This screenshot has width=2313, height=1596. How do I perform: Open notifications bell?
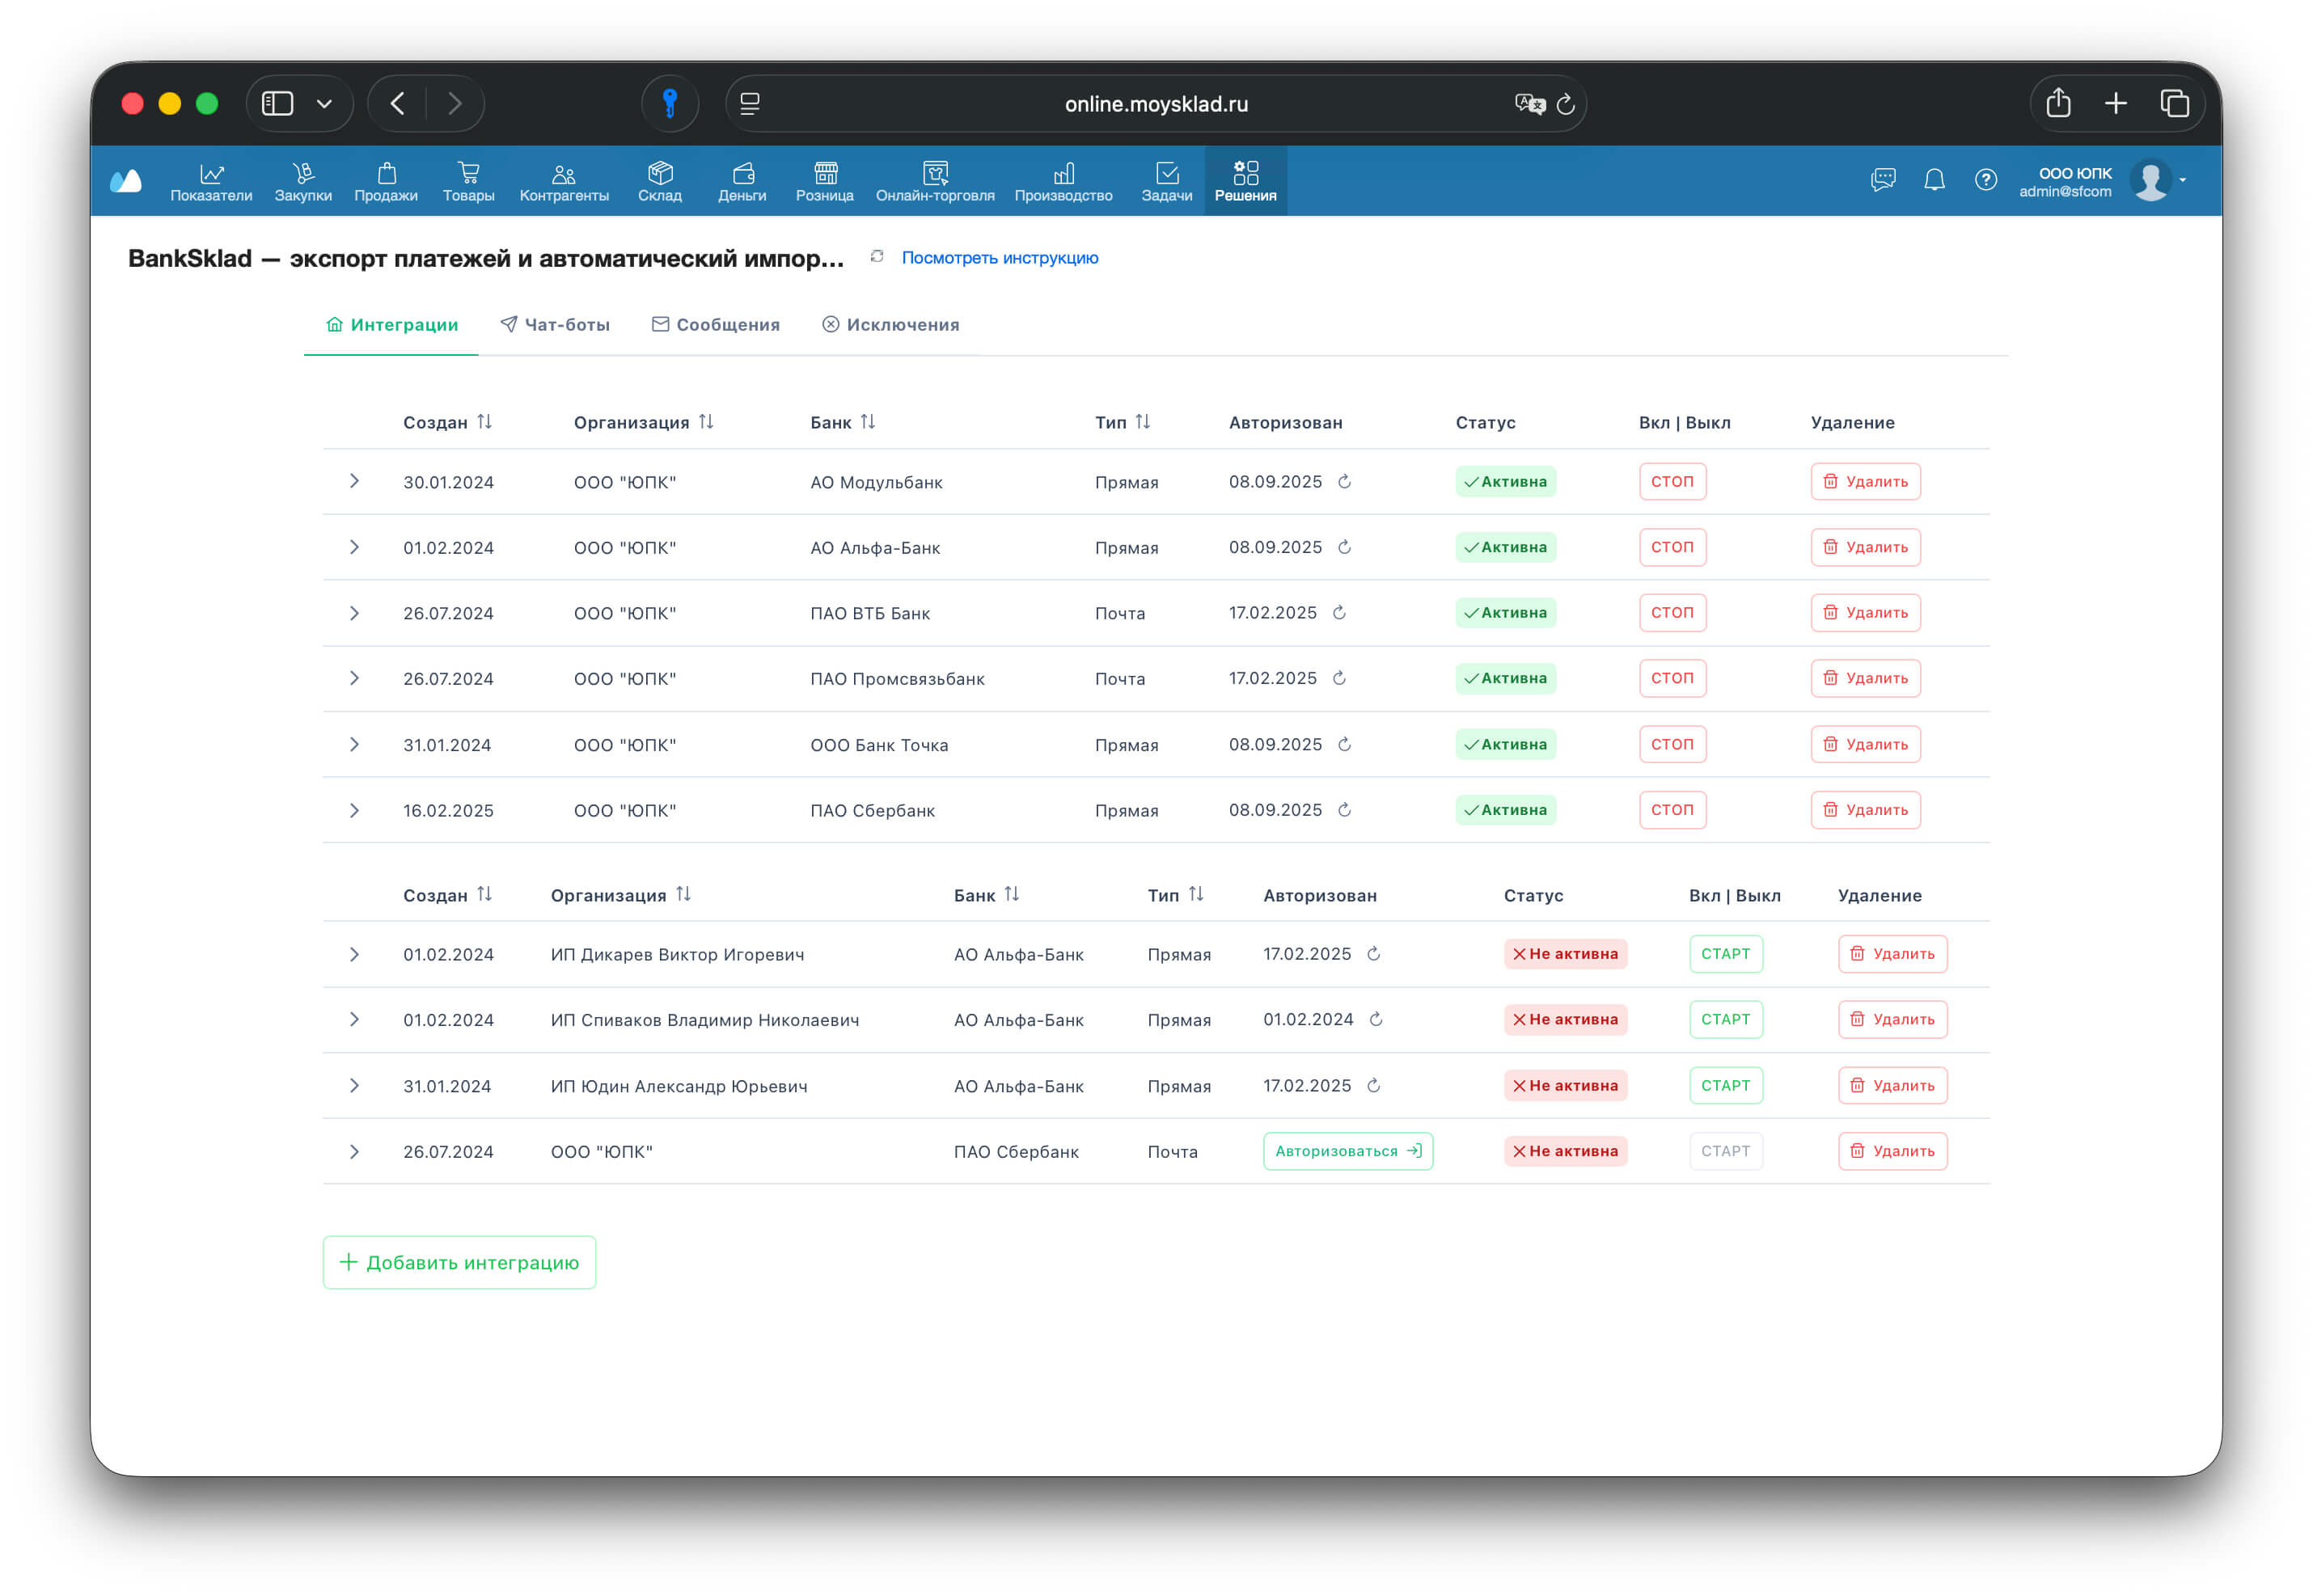point(1935,180)
